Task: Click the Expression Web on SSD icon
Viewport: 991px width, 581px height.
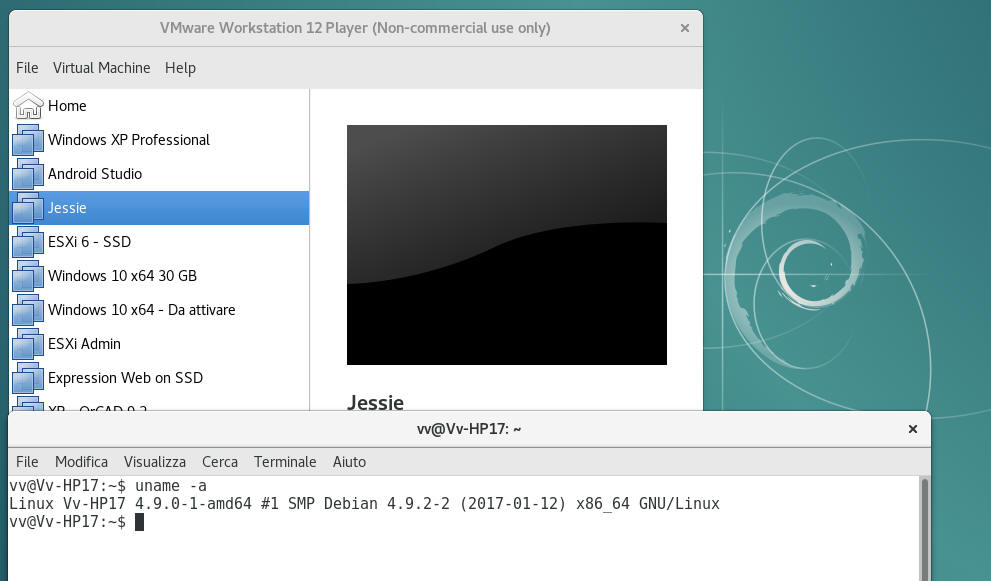Action: 28,379
